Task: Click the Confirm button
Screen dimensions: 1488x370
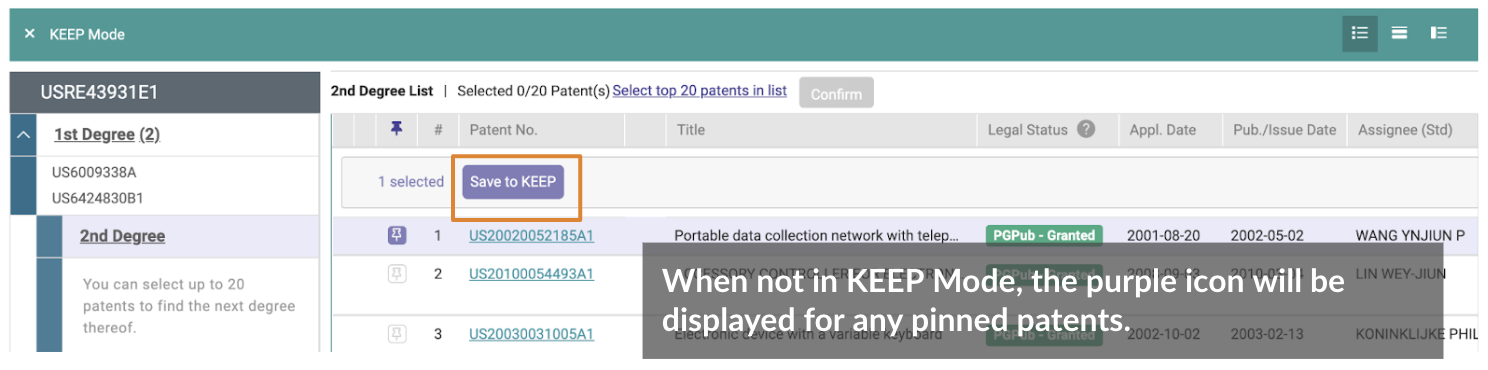Action: point(836,93)
